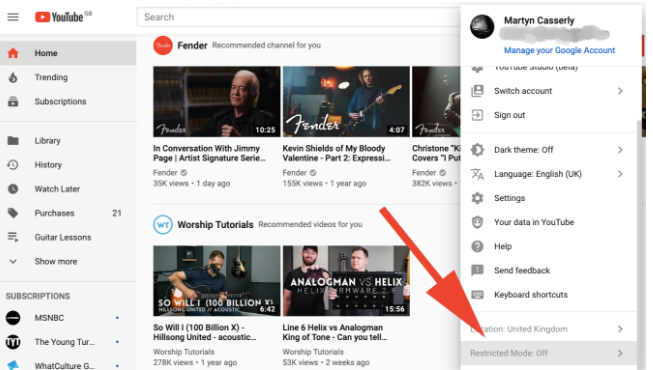Click the Language translate icon
This screenshot has width=653, height=370.
477,174
